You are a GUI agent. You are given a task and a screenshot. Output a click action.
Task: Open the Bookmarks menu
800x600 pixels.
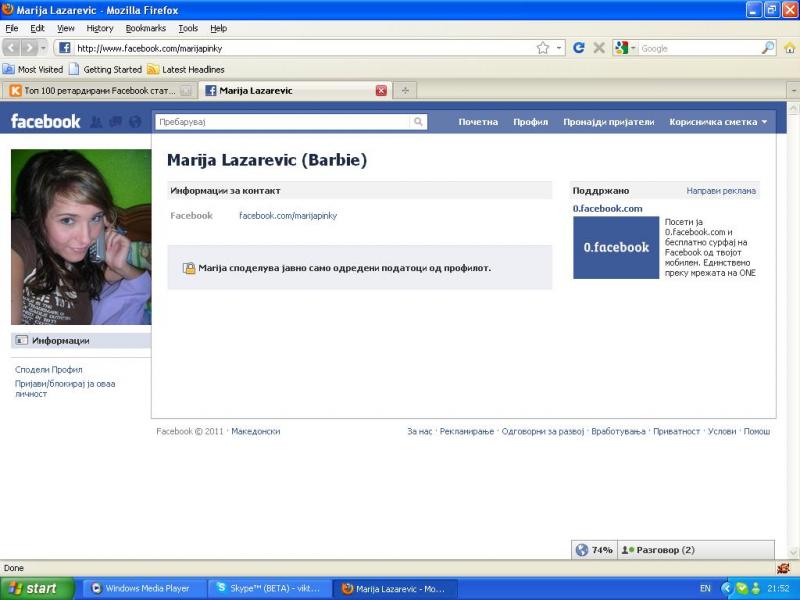(x=146, y=28)
